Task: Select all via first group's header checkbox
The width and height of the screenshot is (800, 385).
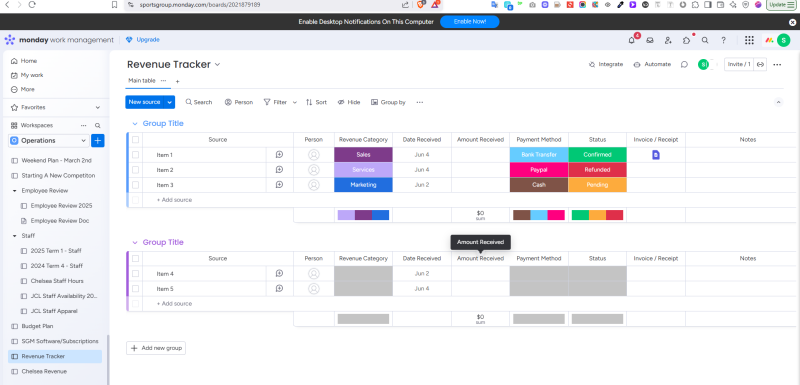Action: 135,140
